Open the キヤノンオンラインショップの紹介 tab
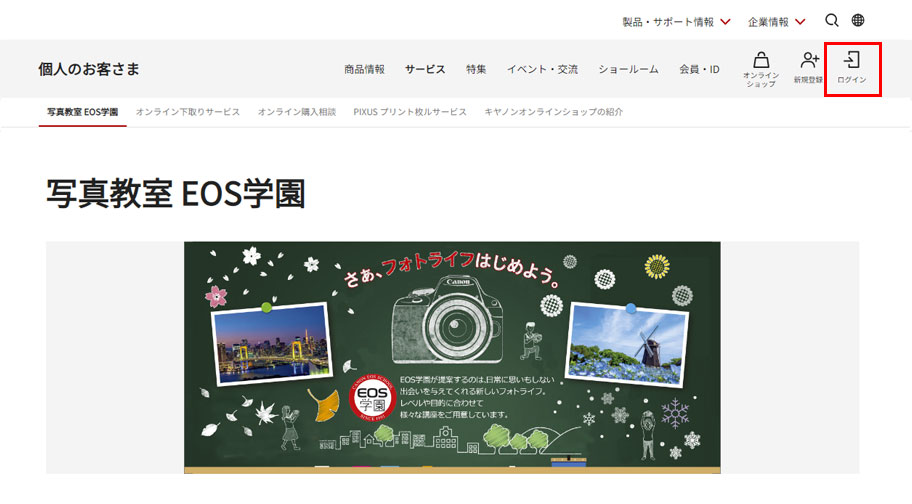Screen dimensions: 912x504 pos(553,112)
